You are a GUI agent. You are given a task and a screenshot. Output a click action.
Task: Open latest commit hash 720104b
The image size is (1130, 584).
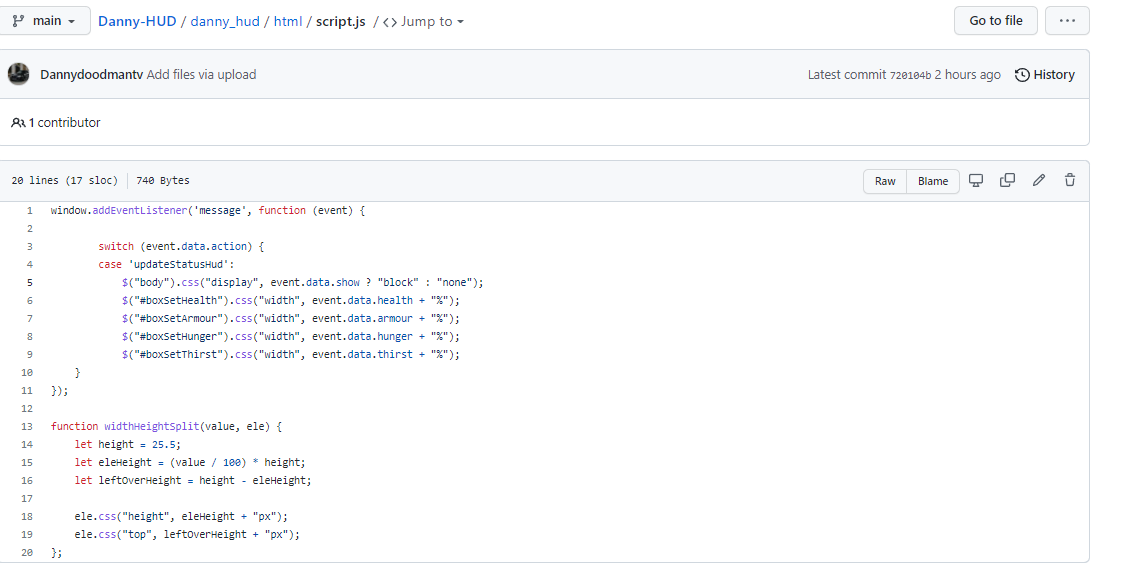pyautogui.click(x=910, y=75)
